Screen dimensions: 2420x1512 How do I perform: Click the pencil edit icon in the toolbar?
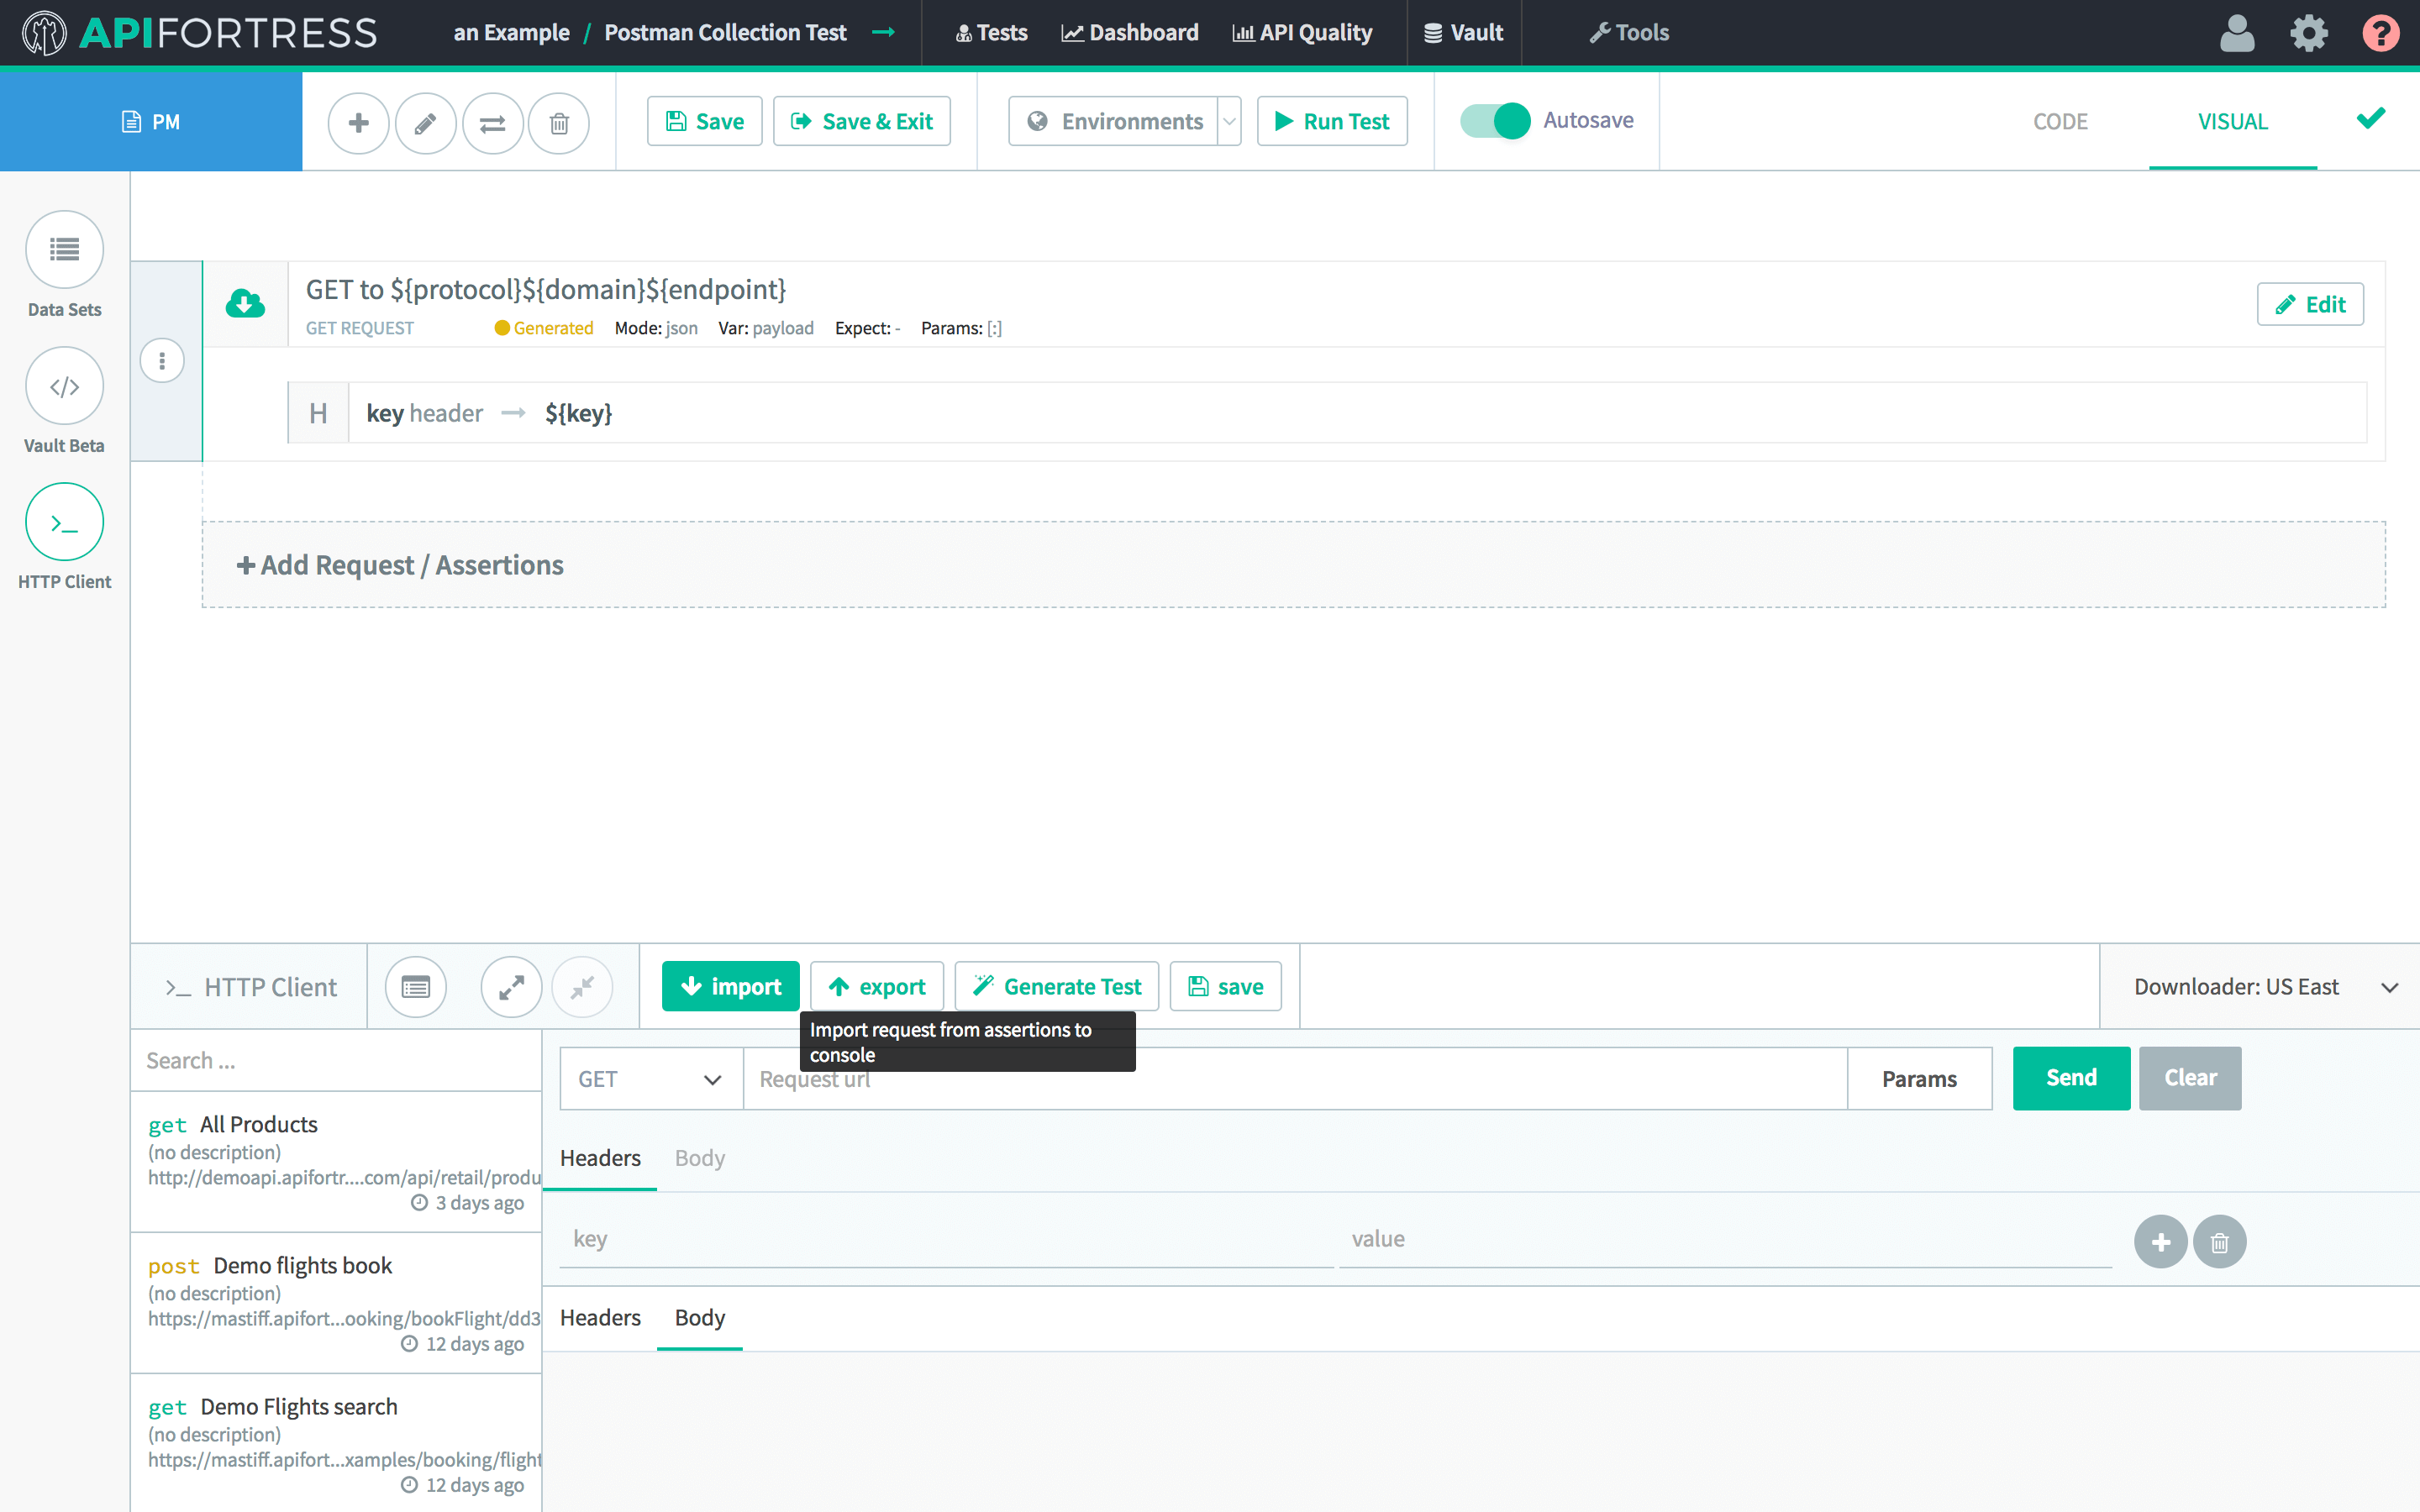click(x=425, y=122)
